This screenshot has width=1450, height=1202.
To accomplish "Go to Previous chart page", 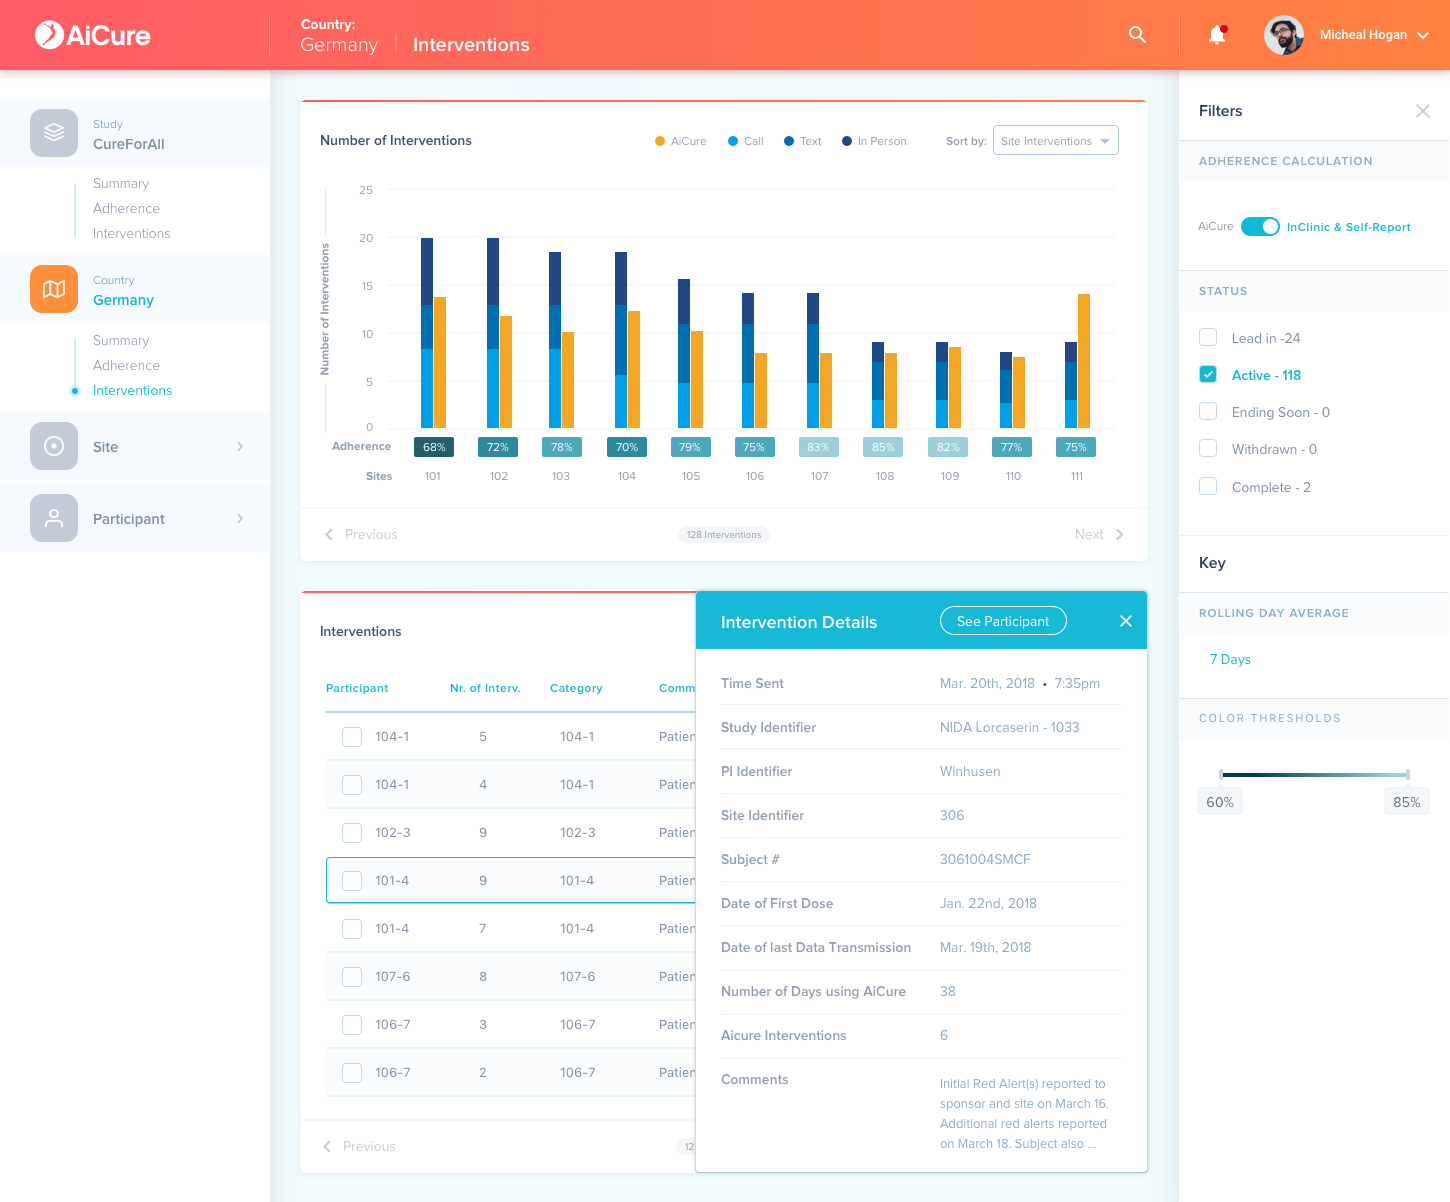I will tap(361, 534).
